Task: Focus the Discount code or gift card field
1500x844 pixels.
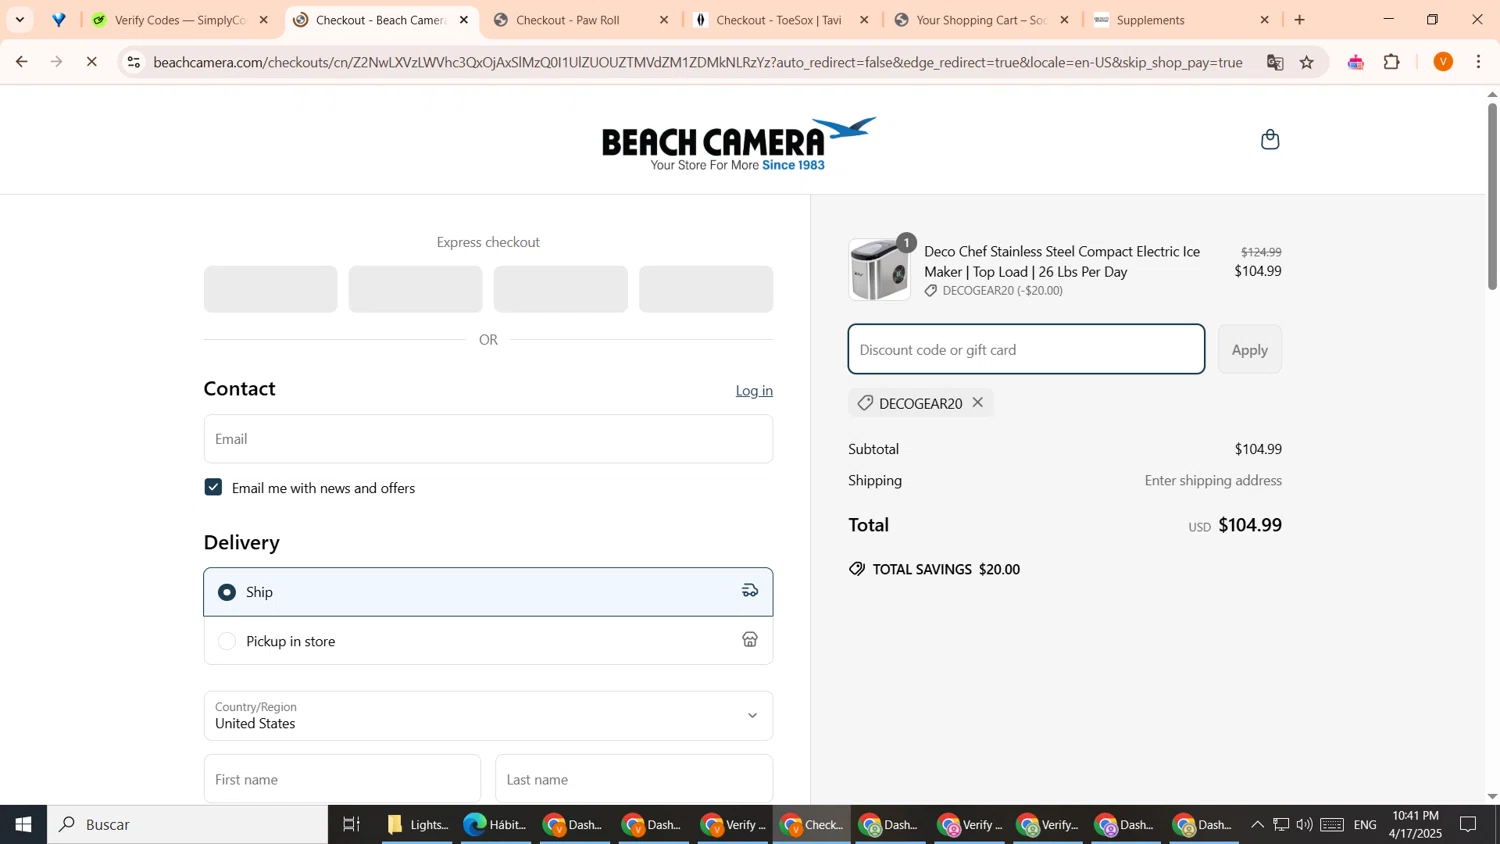Action: pos(1026,350)
